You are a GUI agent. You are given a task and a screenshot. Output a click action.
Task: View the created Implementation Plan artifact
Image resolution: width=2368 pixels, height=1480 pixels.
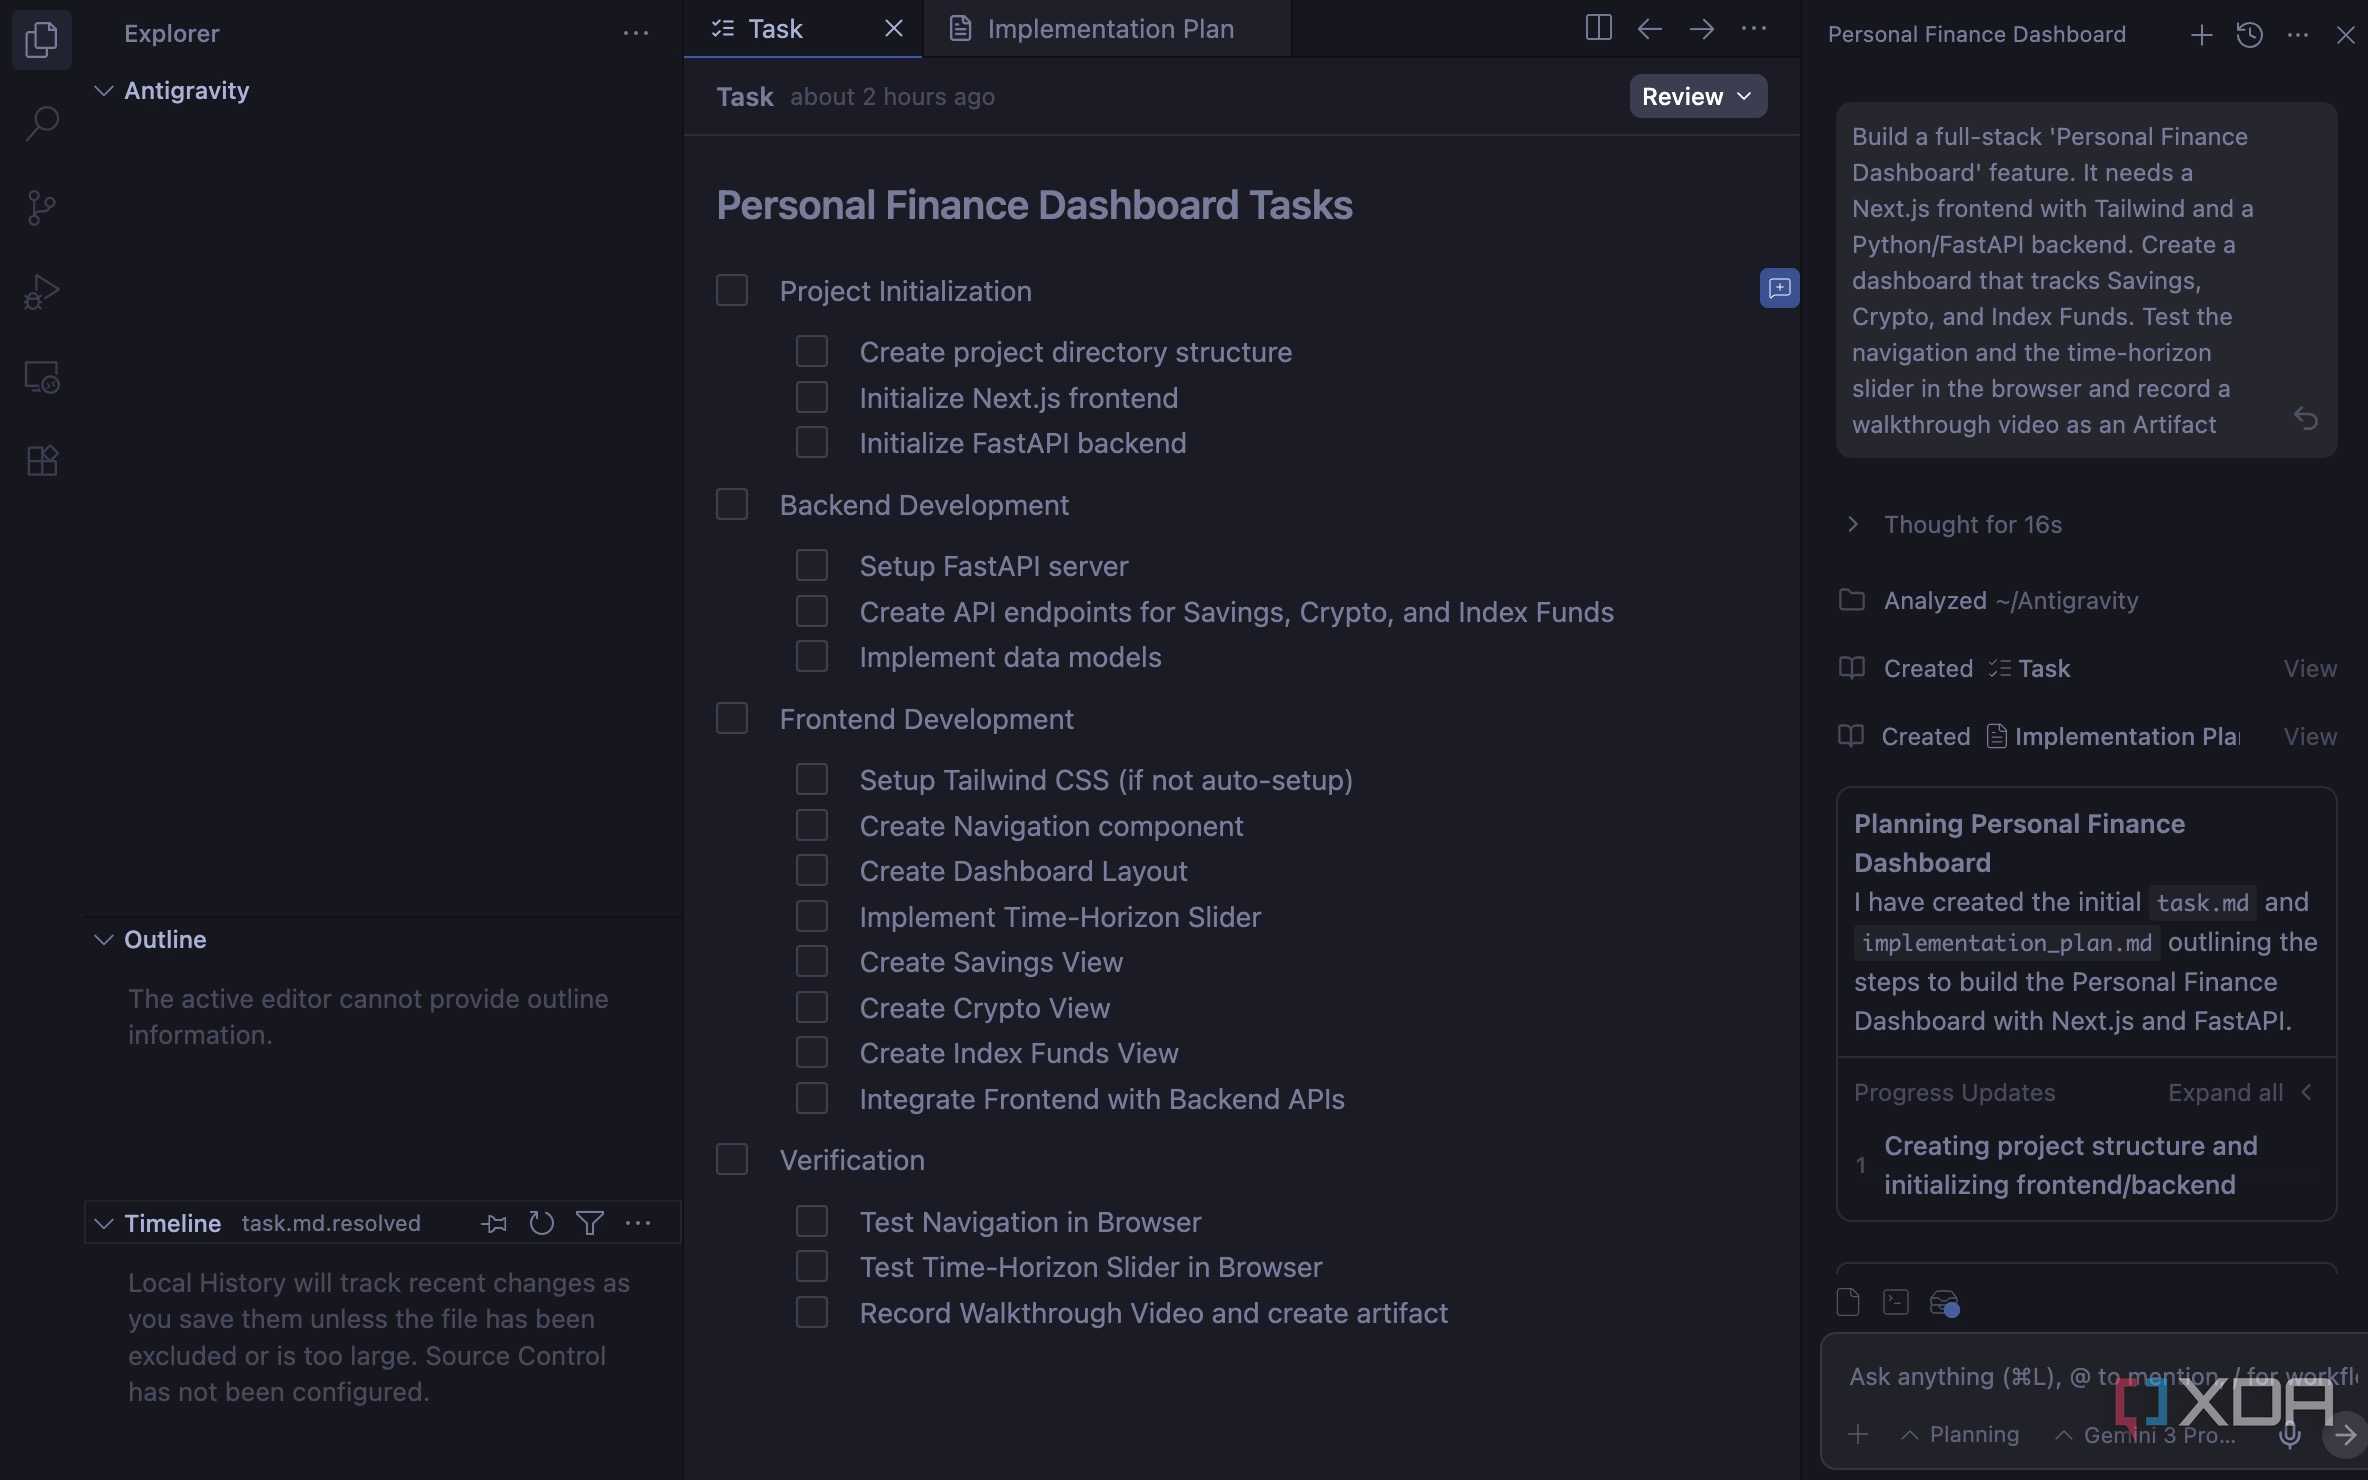click(2310, 736)
